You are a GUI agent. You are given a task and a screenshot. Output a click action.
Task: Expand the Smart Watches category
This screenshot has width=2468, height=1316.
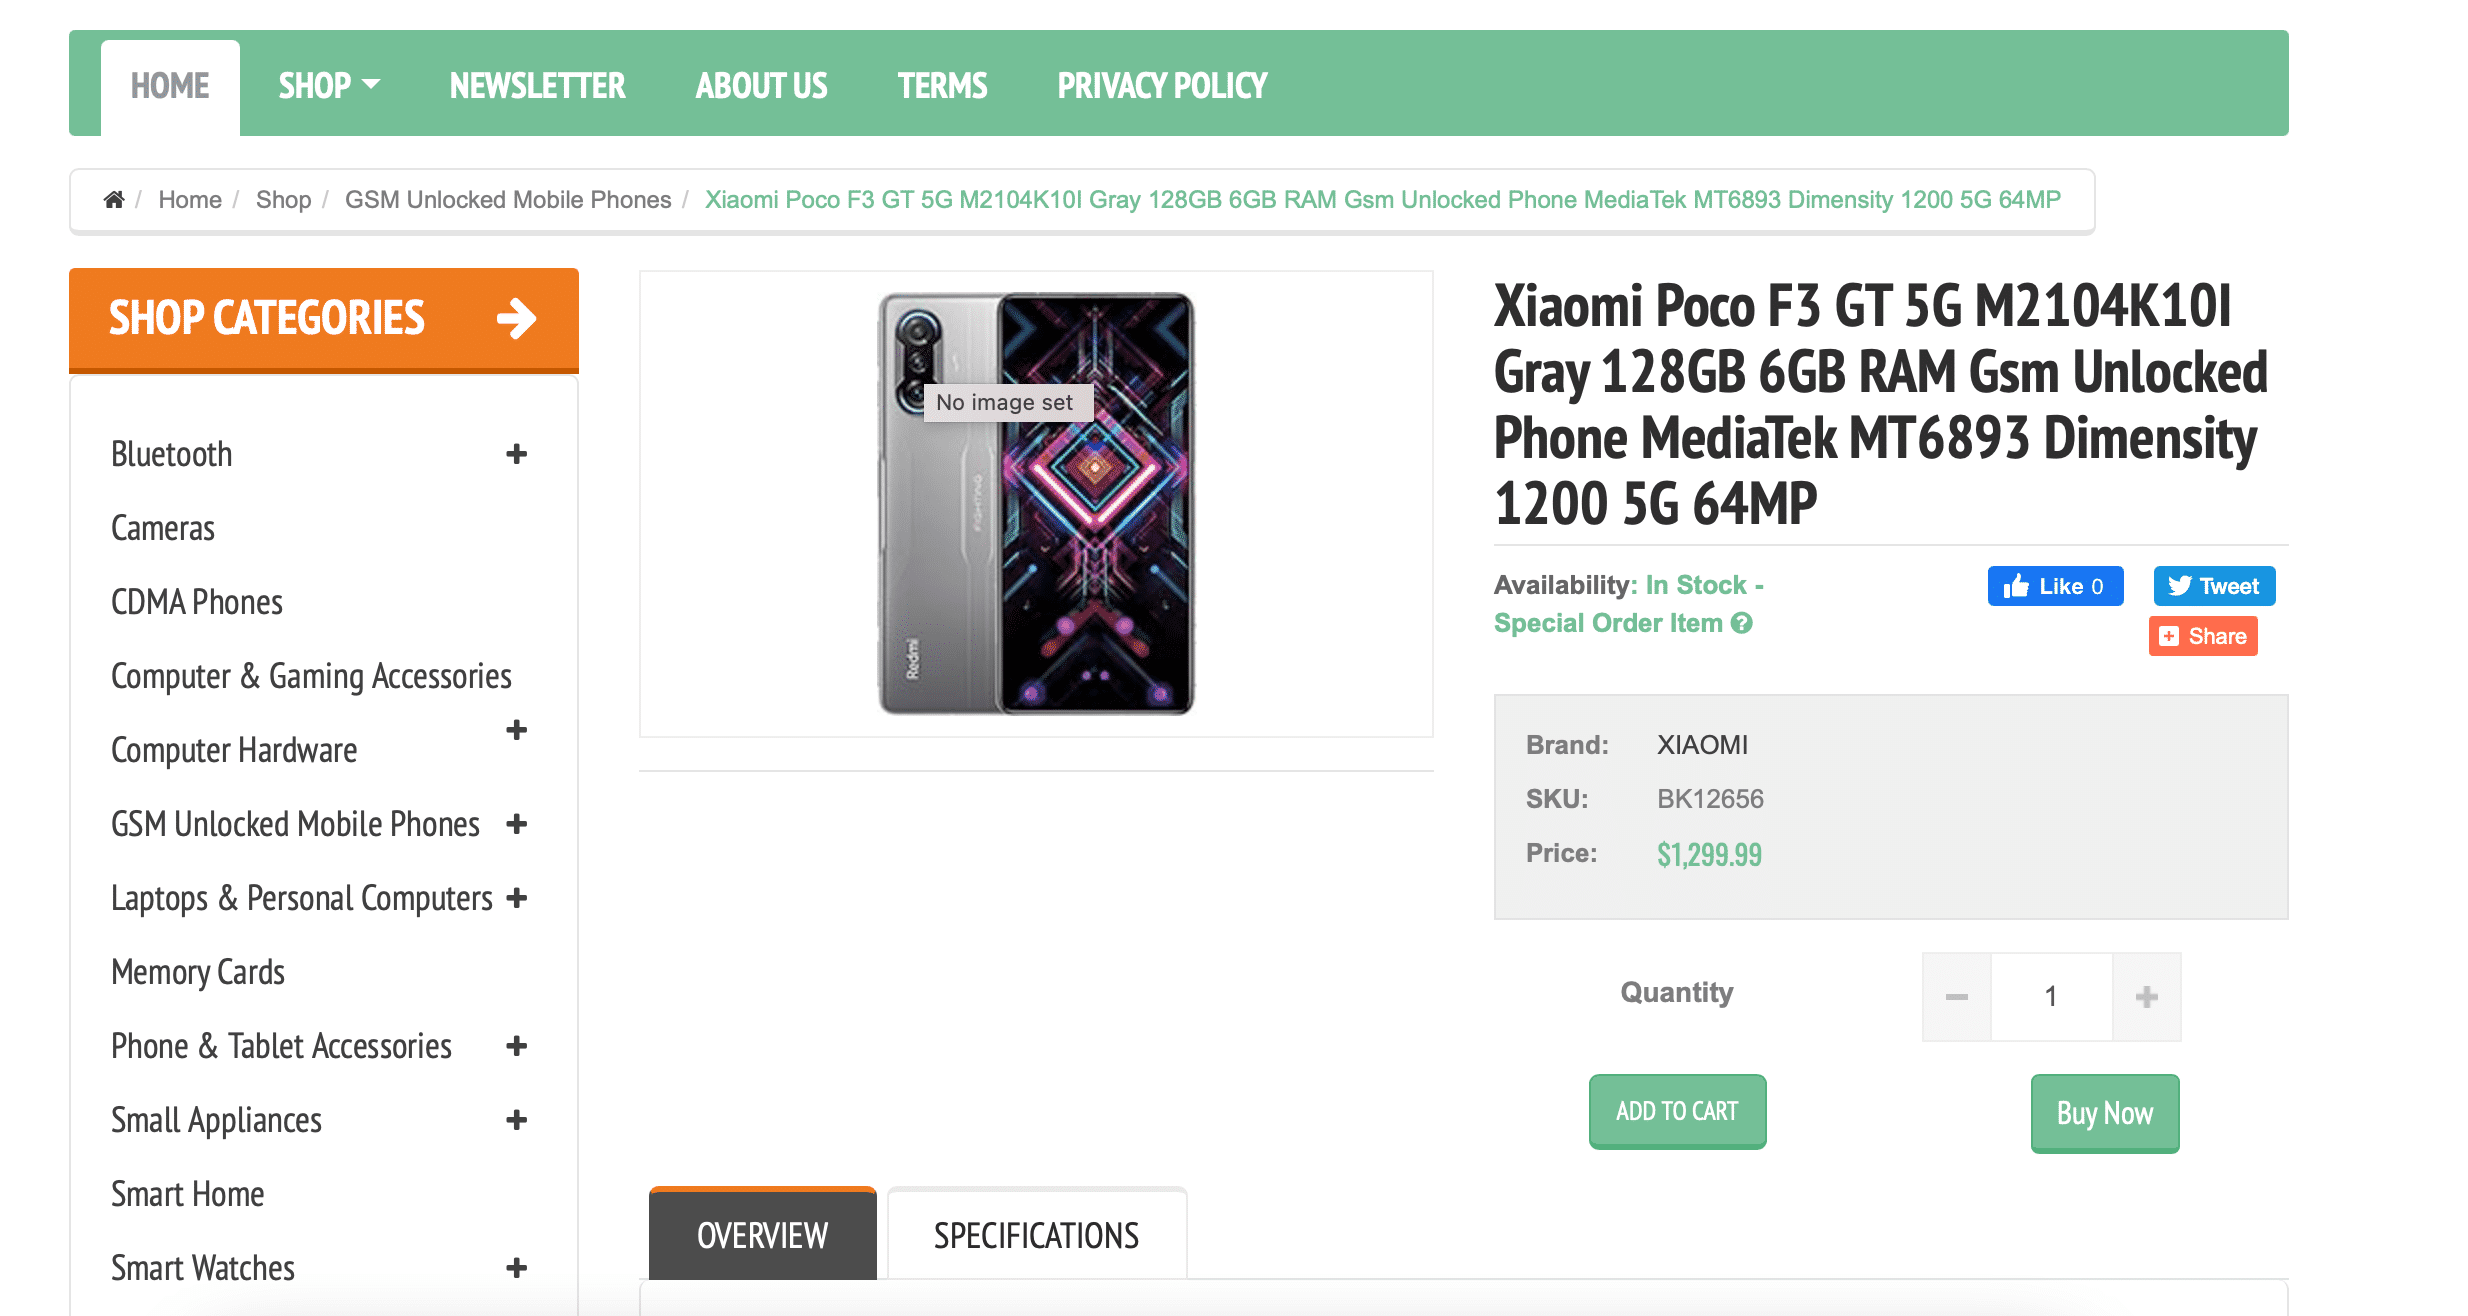click(x=517, y=1268)
